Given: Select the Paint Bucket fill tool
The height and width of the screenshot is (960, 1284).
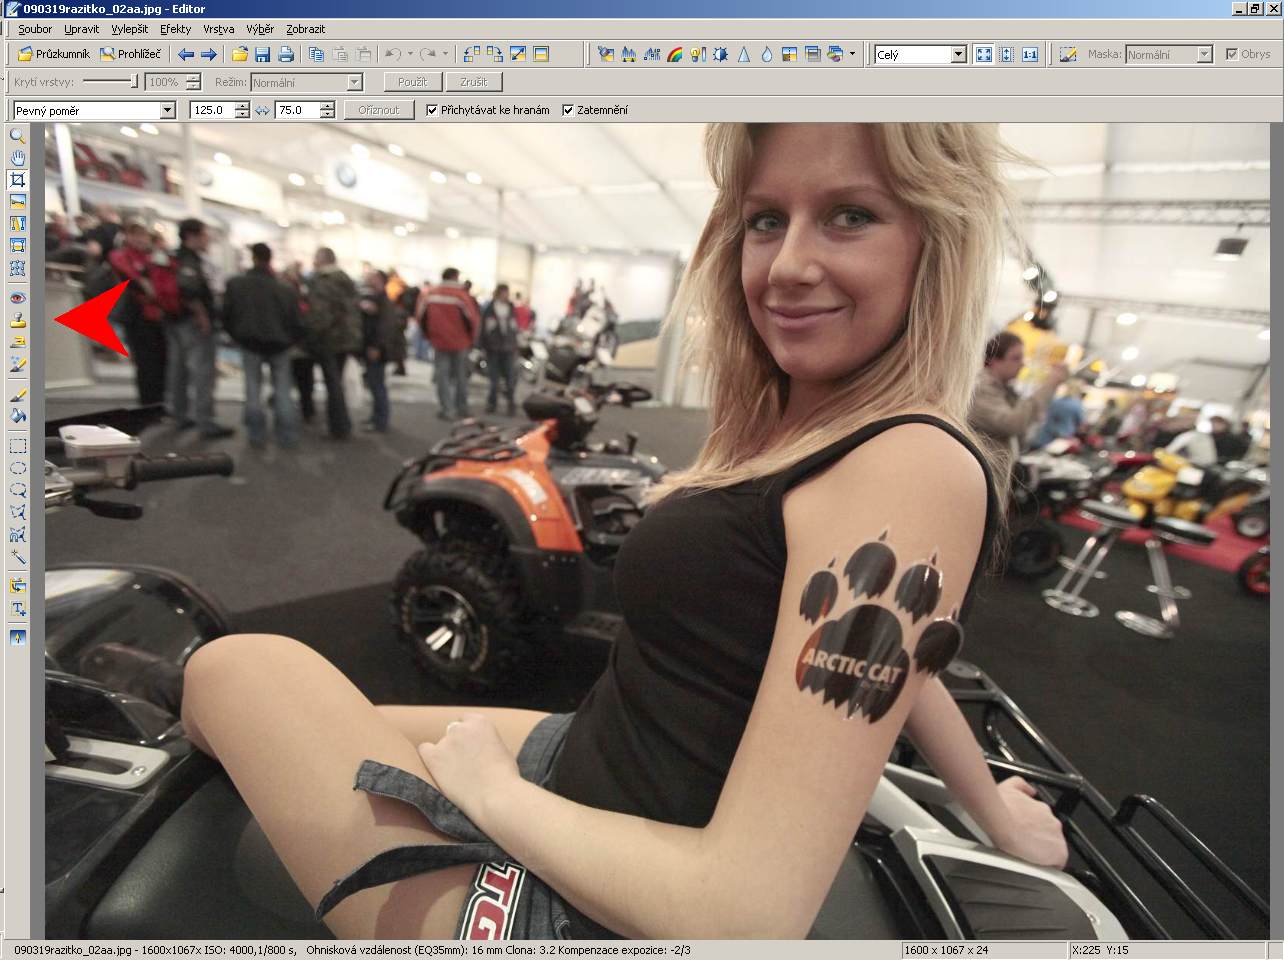Looking at the screenshot, I should [x=18, y=416].
